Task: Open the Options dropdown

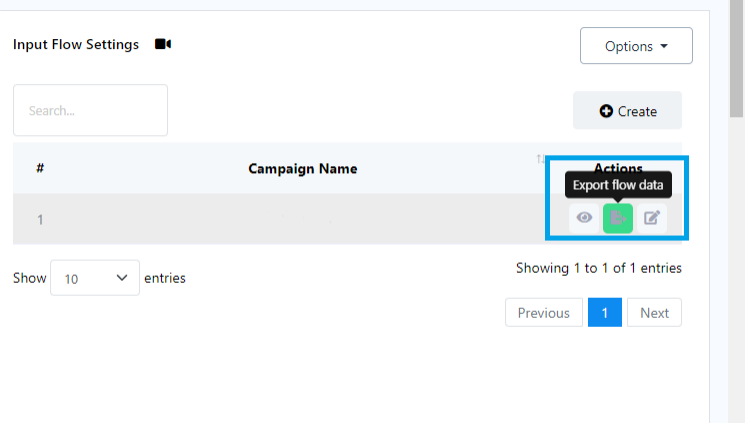Action: (x=636, y=46)
